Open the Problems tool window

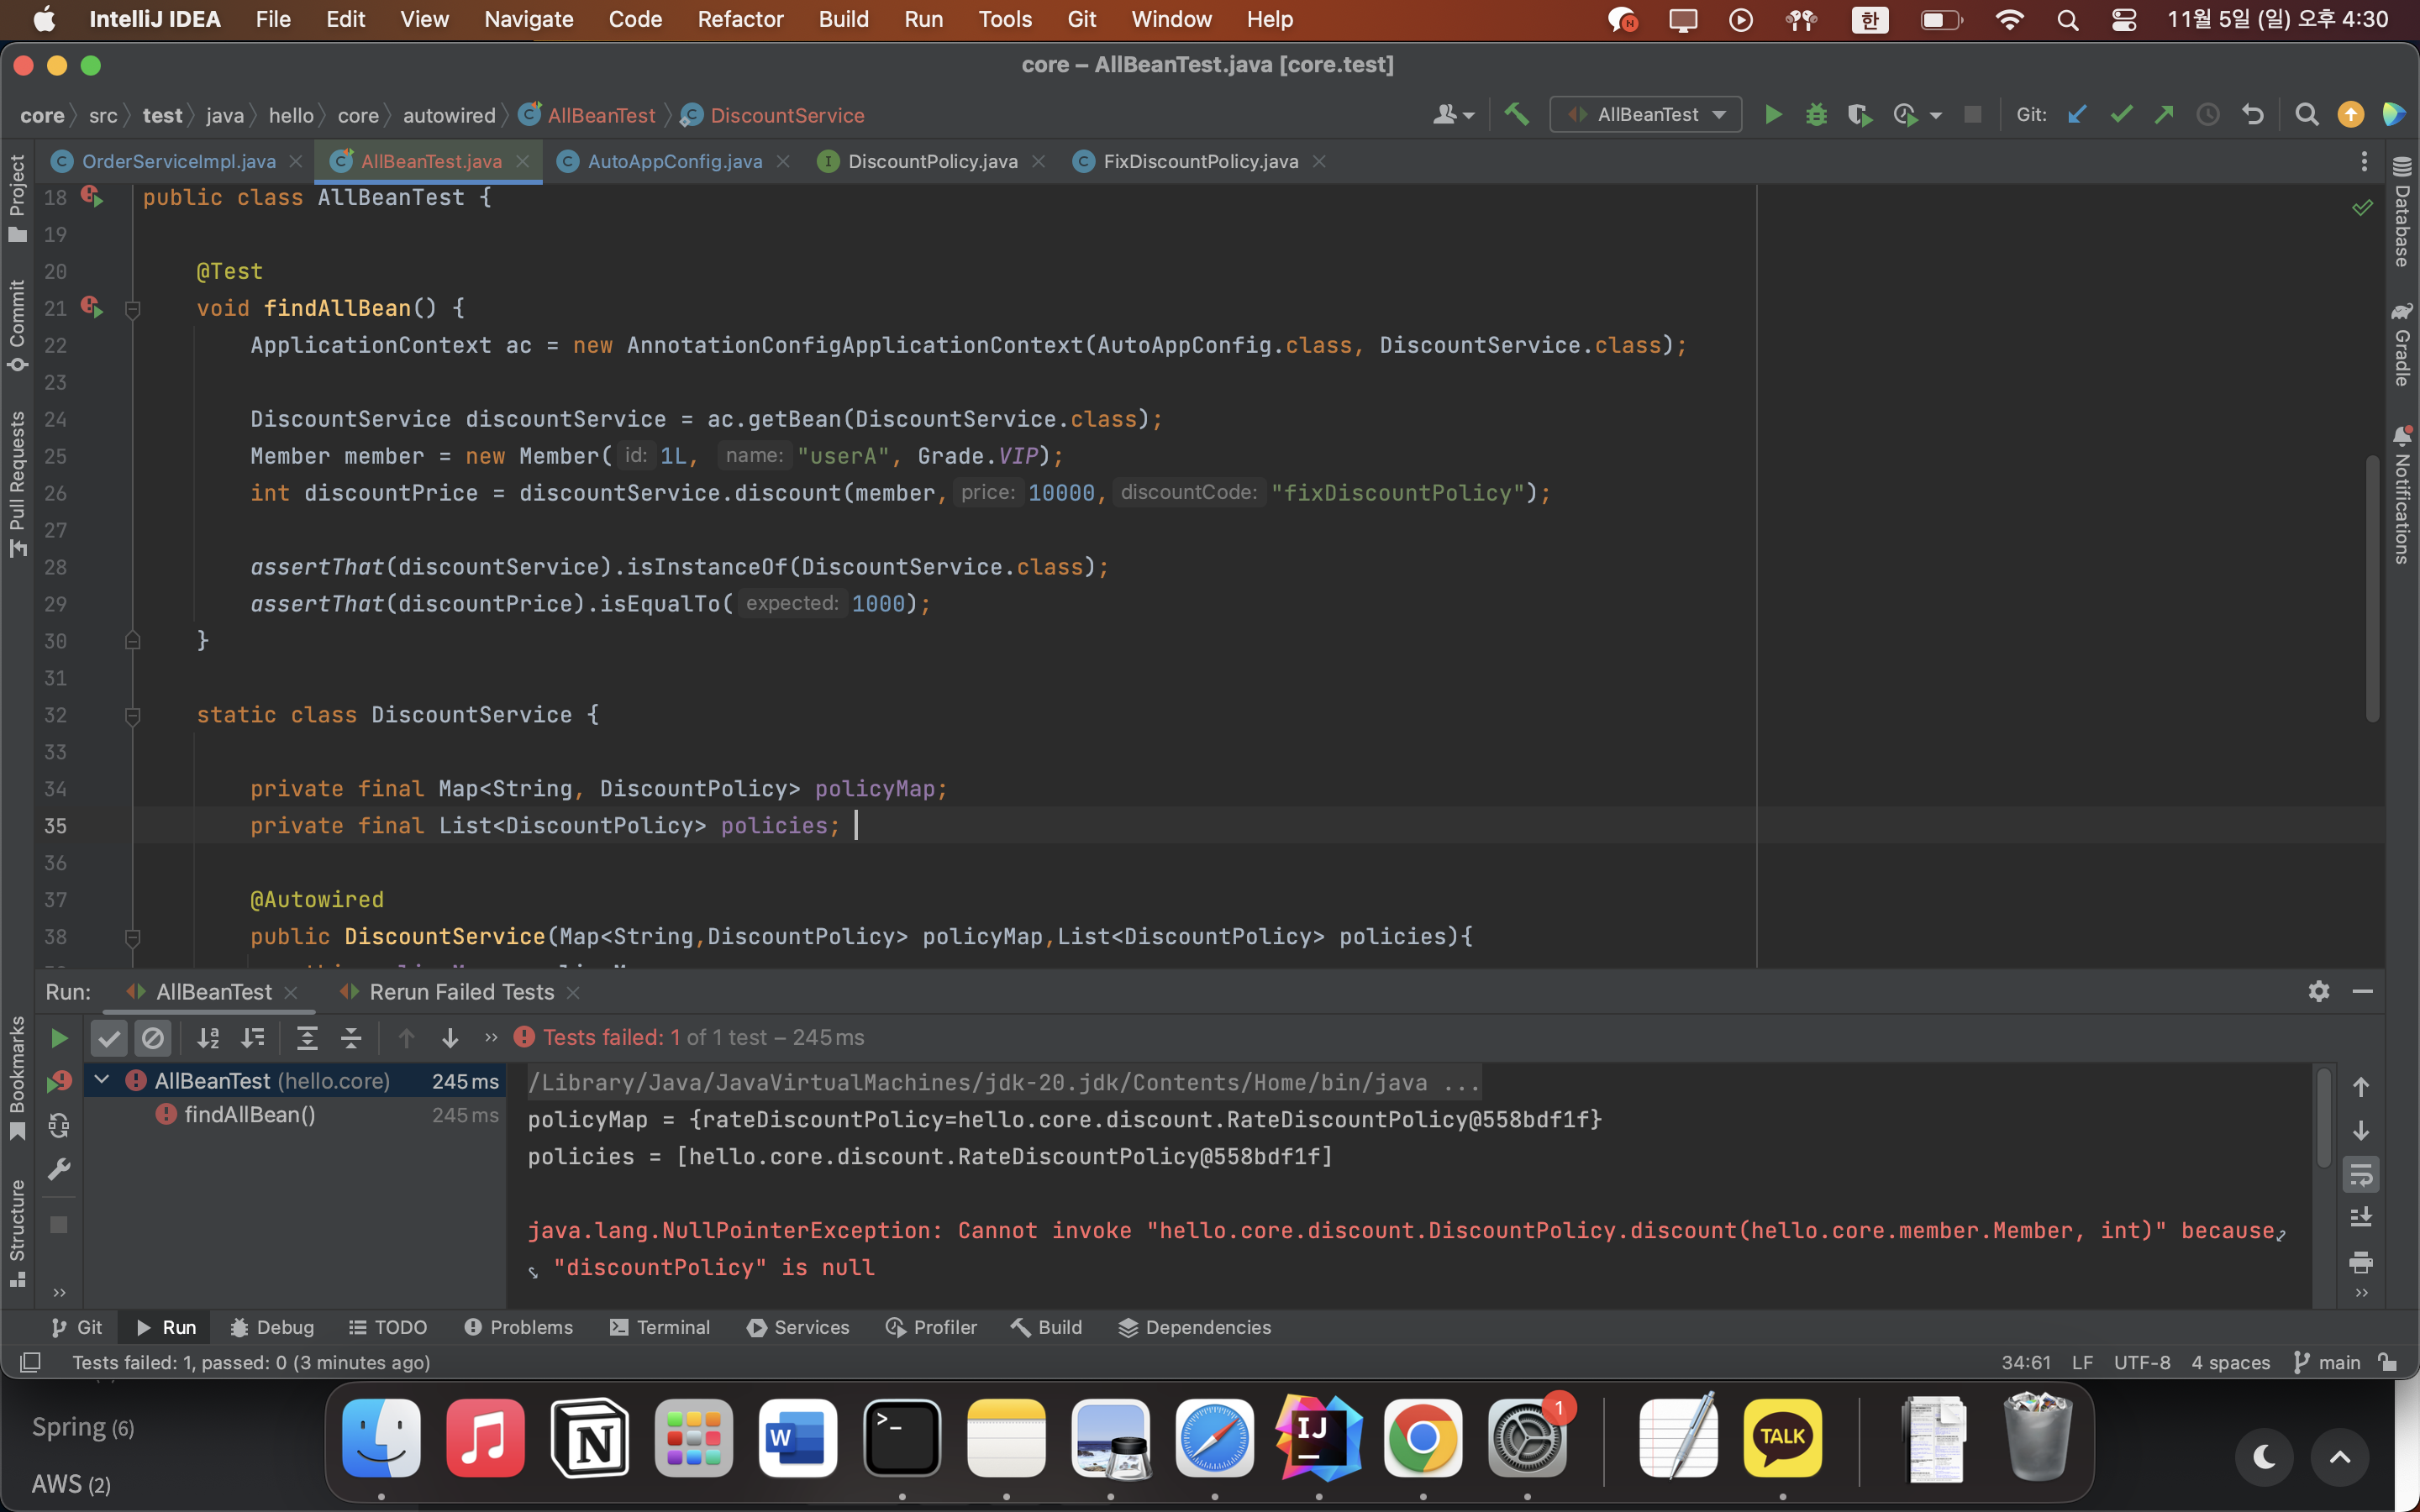pos(519,1327)
